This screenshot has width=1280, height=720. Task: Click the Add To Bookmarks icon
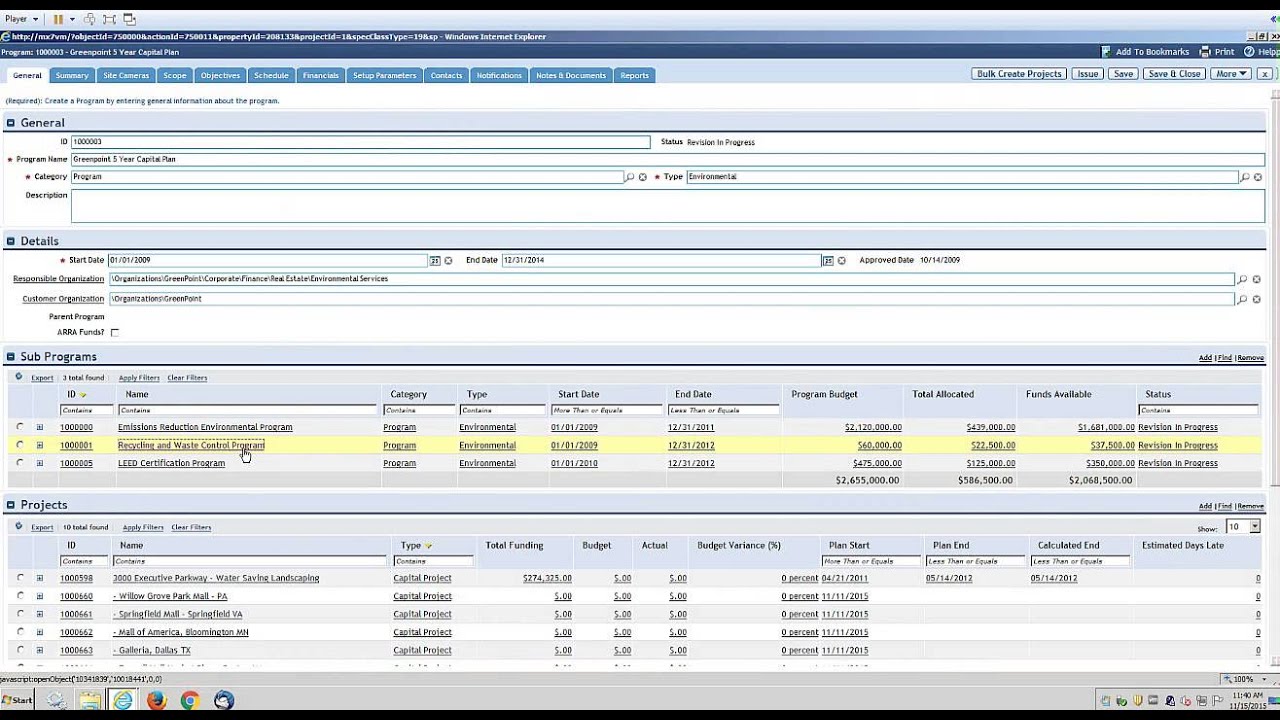(x=1106, y=52)
